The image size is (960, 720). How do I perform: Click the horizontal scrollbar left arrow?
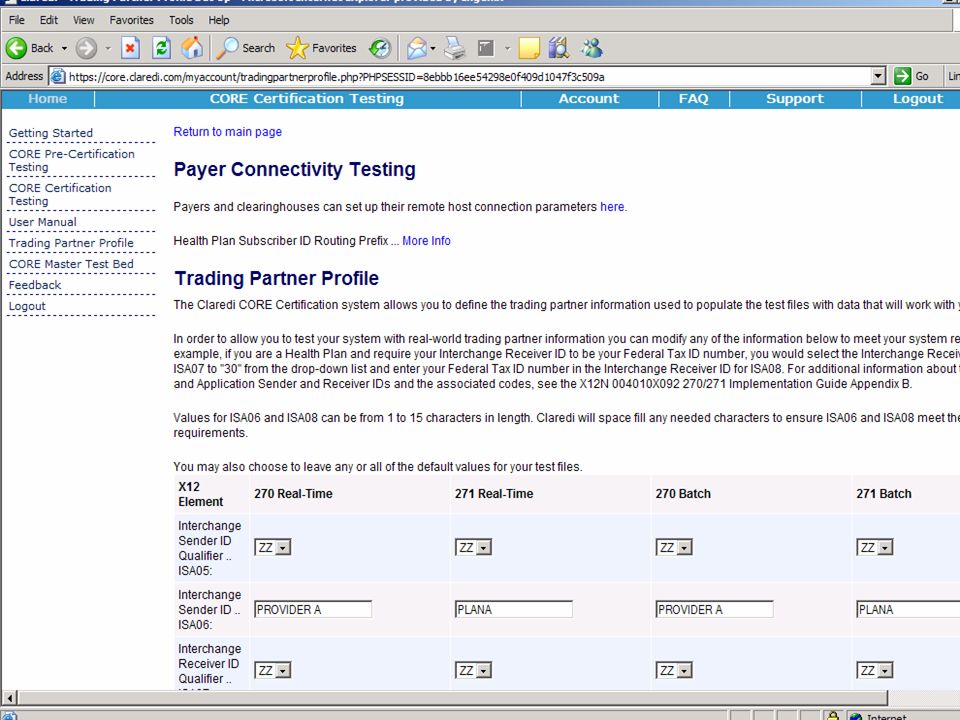(x=10, y=697)
